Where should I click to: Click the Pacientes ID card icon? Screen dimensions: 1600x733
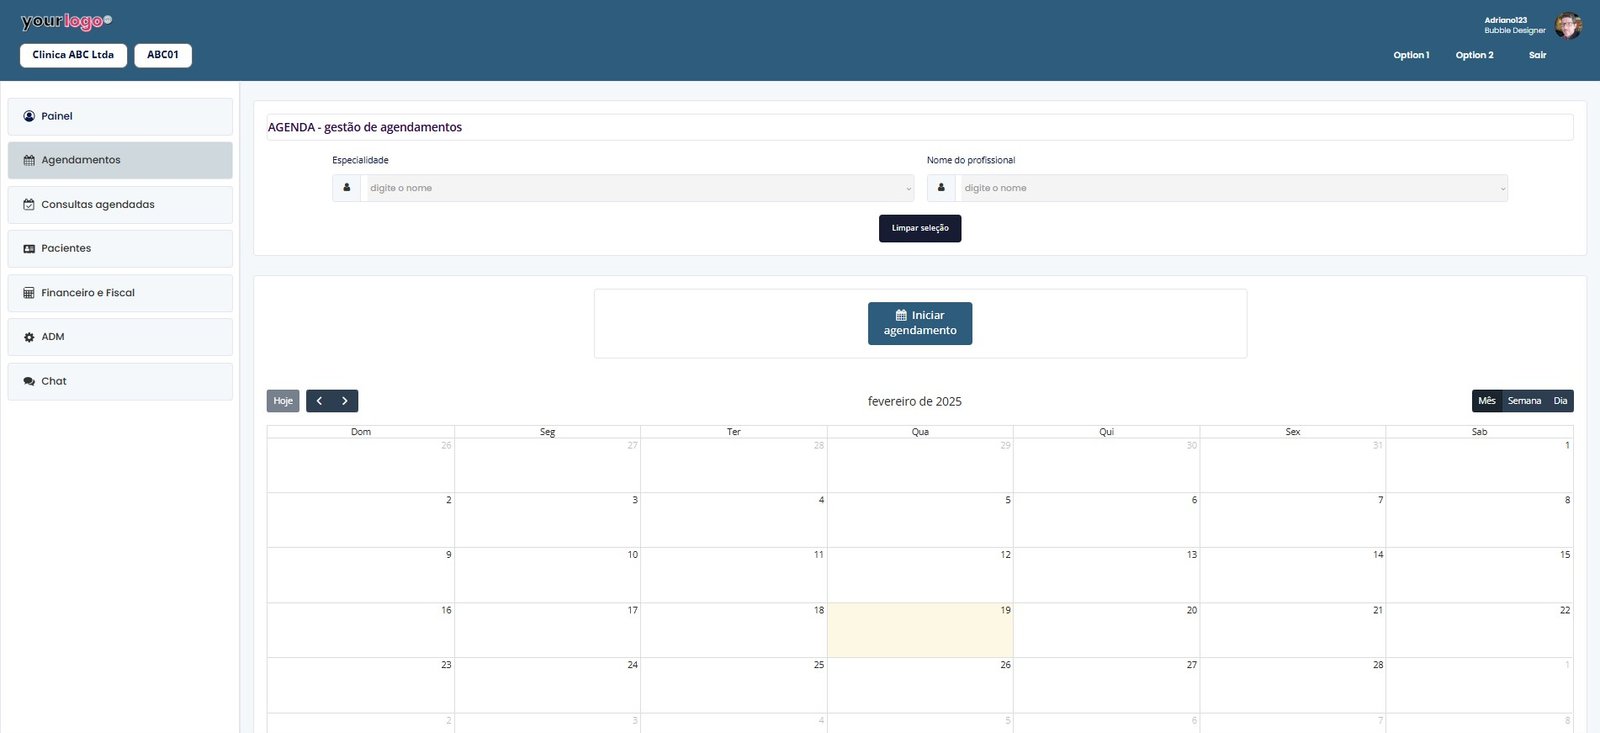coord(29,249)
